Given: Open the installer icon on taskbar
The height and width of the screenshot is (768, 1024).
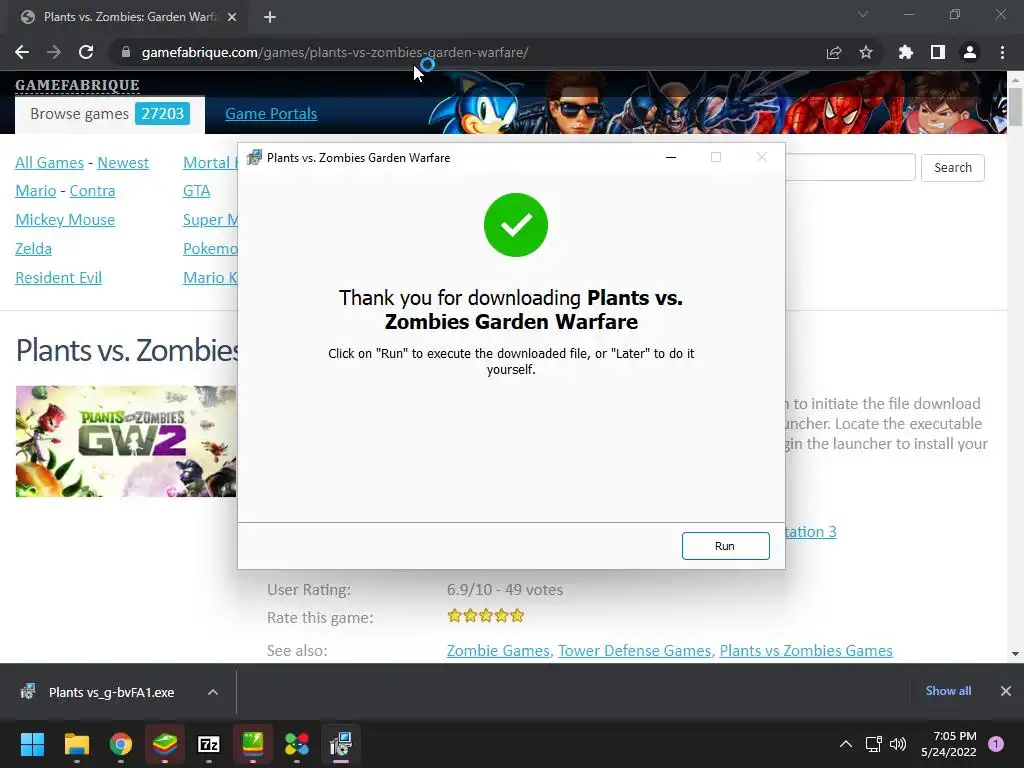Looking at the screenshot, I should [x=341, y=744].
